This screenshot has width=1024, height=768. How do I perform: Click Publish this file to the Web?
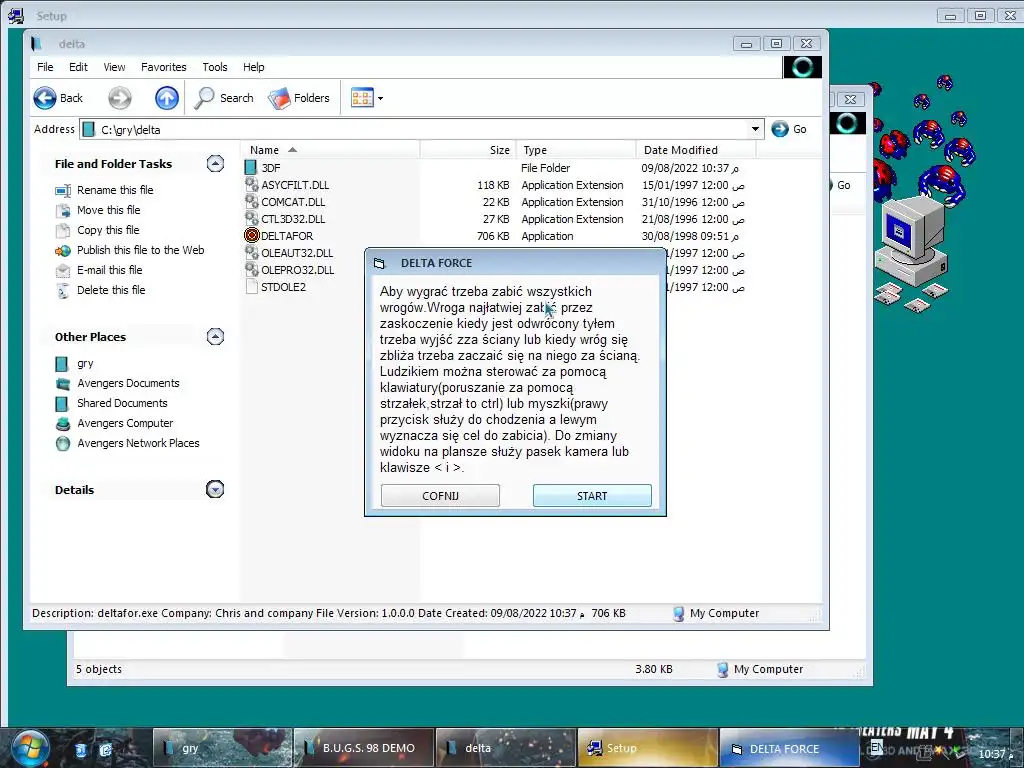[x=140, y=250]
